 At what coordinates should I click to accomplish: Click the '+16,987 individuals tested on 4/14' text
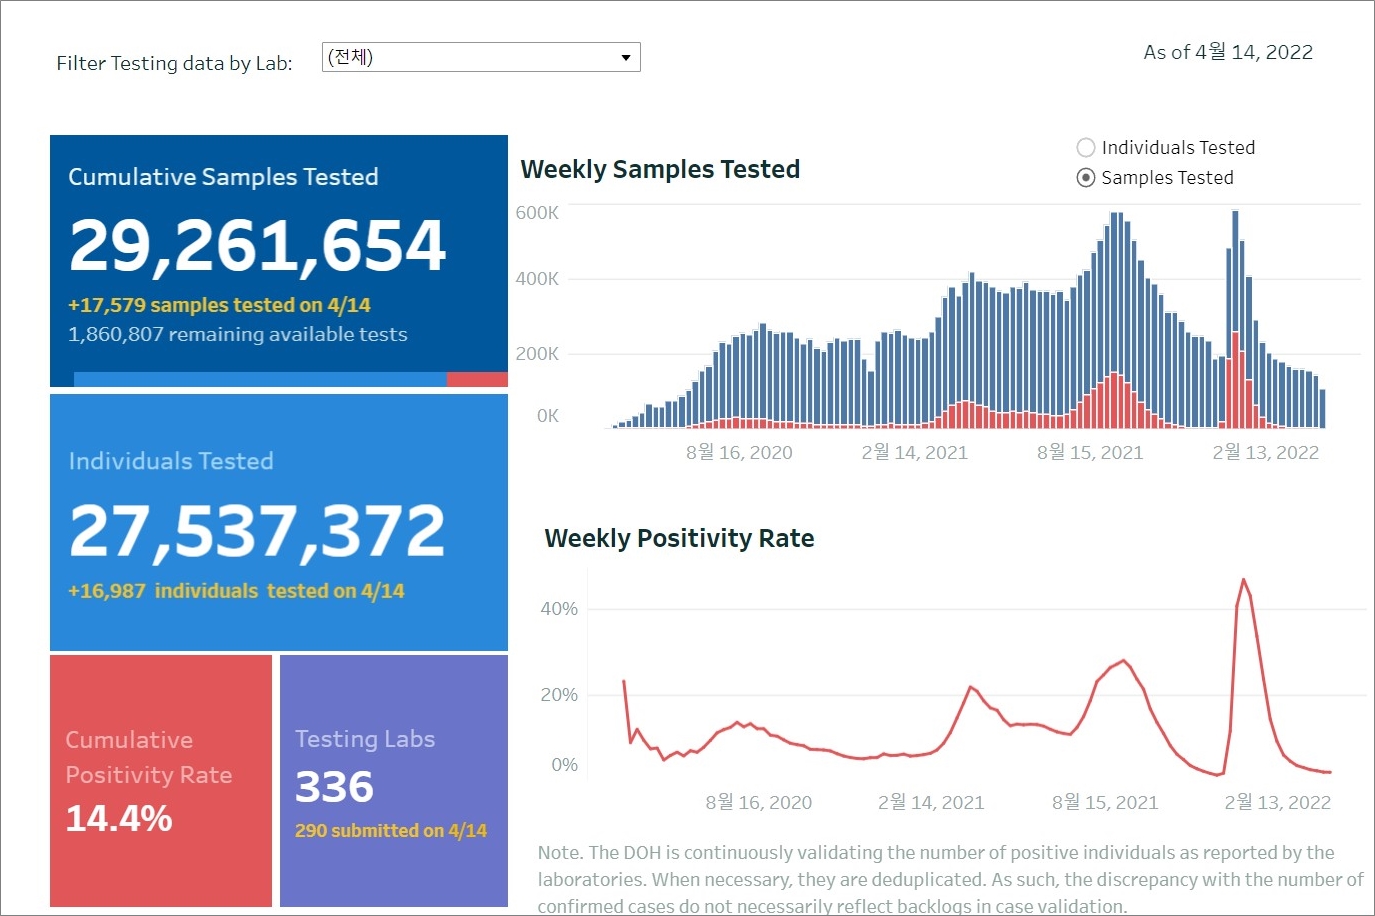point(236,591)
